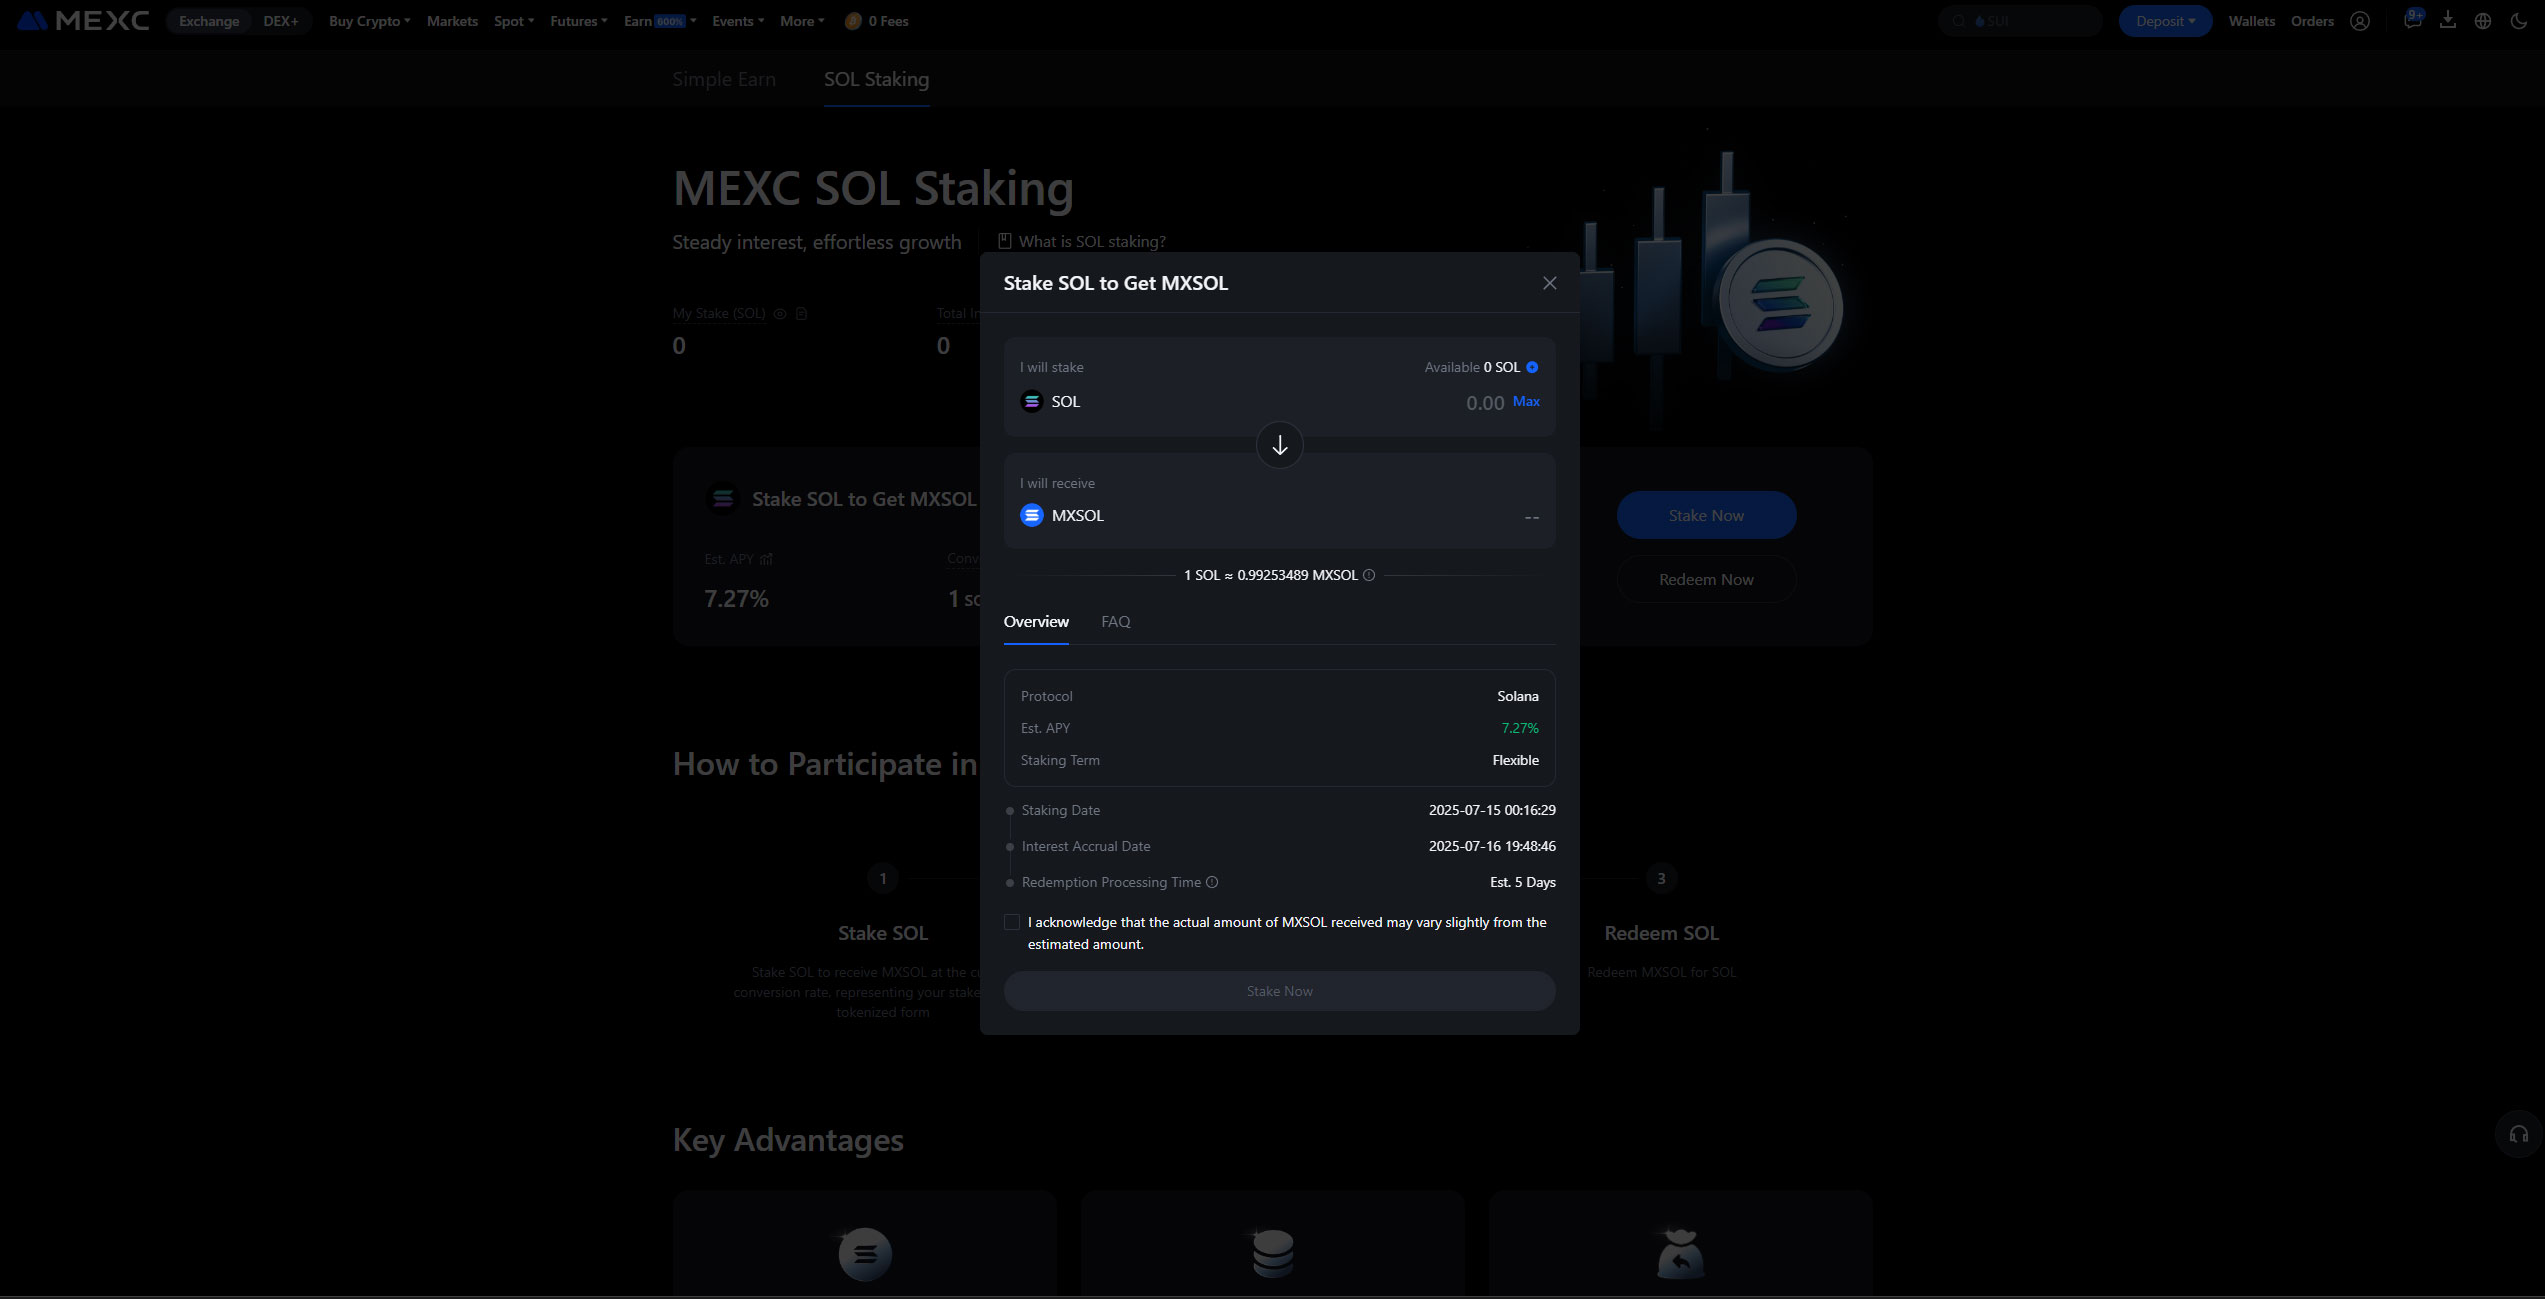
Task: Open the language globe icon
Action: coord(2482,21)
